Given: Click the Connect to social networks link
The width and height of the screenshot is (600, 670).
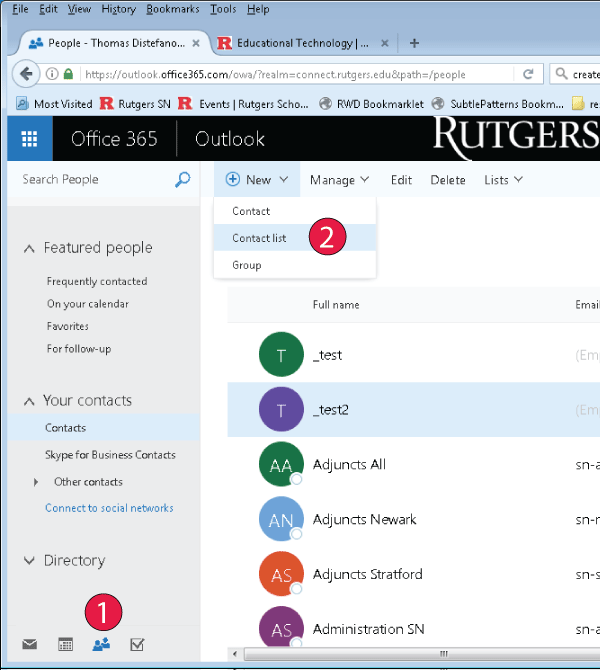Looking at the screenshot, I should (109, 508).
